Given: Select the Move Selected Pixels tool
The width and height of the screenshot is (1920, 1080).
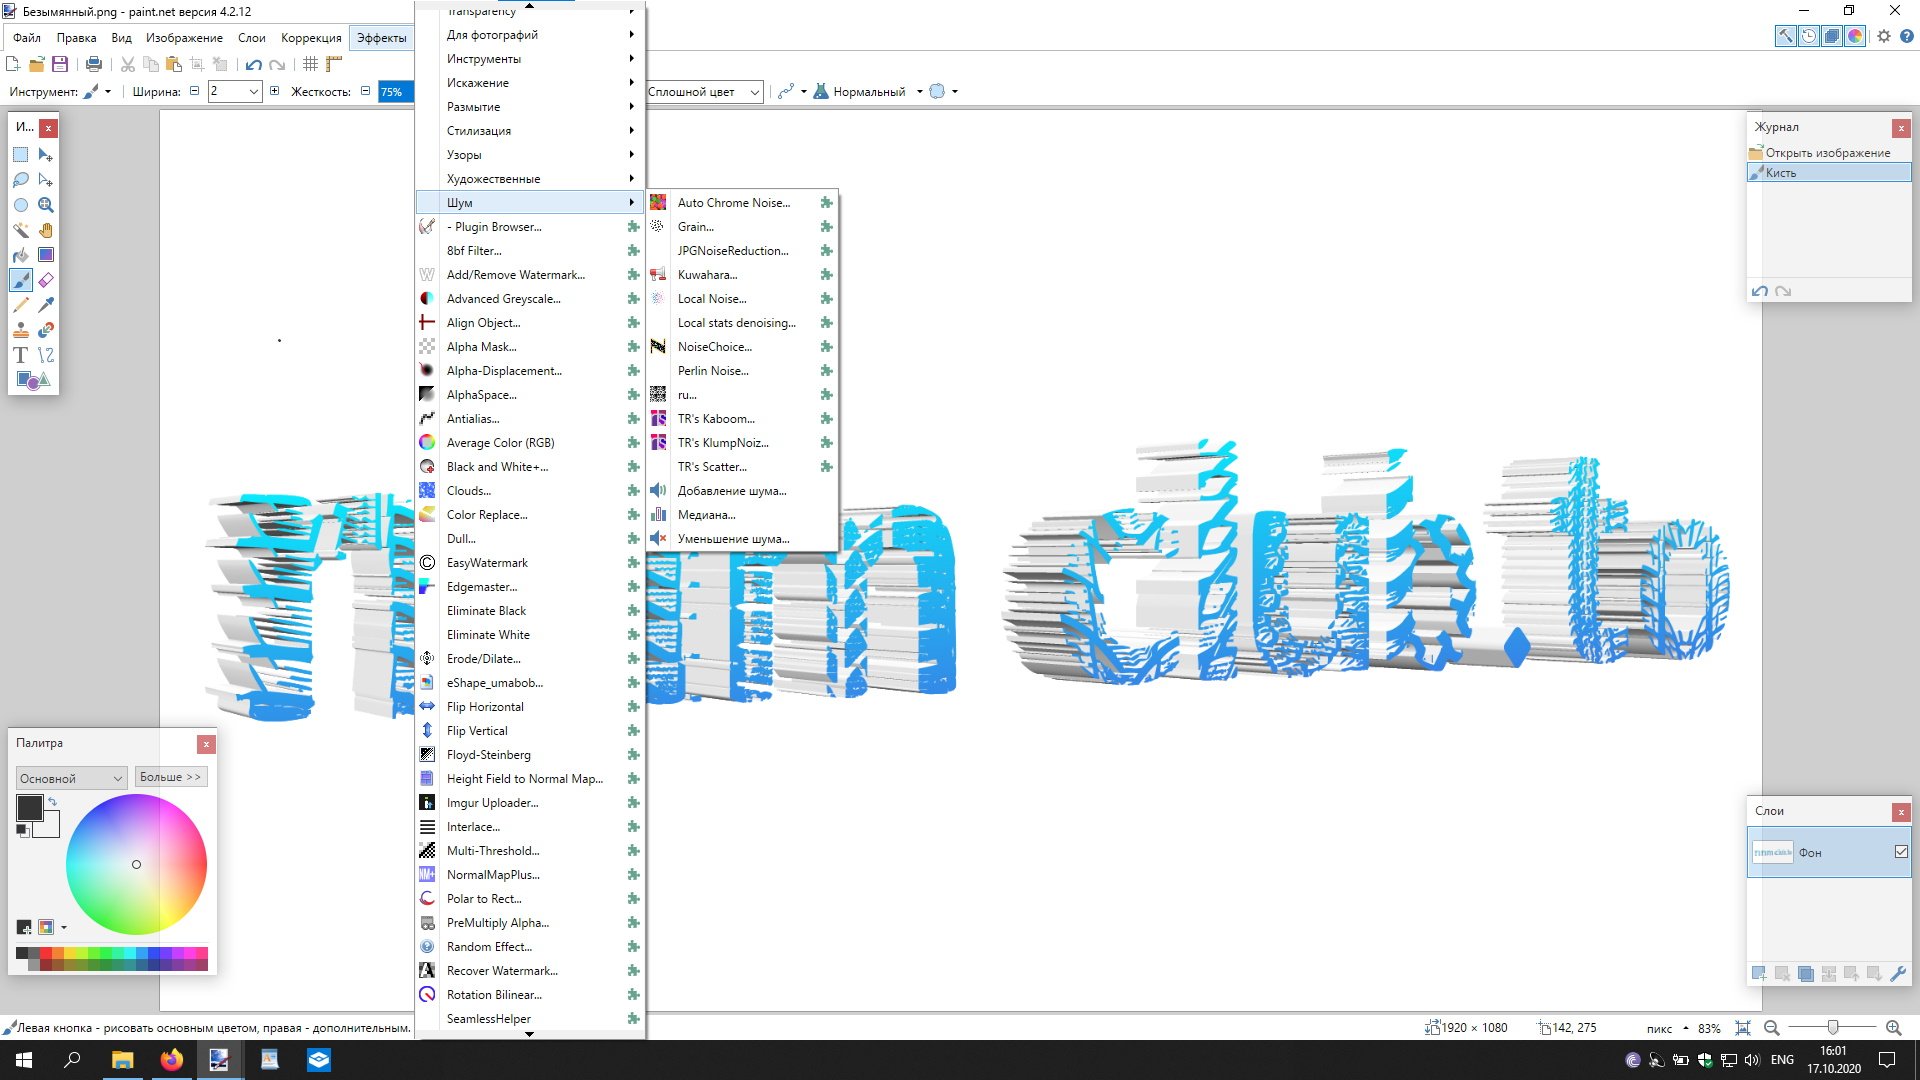Looking at the screenshot, I should pos(46,155).
